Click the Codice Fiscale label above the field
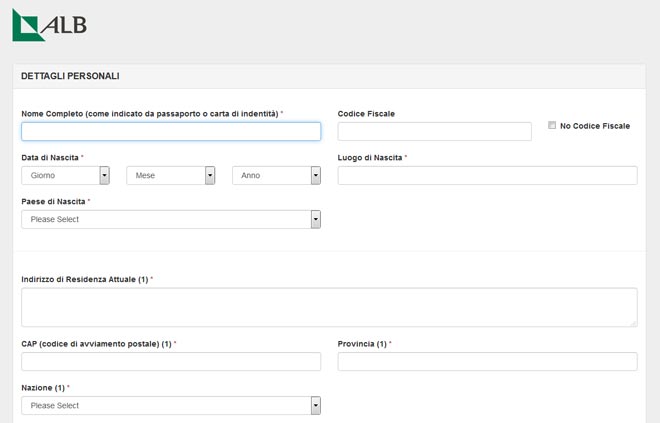Screen dimensions: 660x423 click(x=366, y=114)
